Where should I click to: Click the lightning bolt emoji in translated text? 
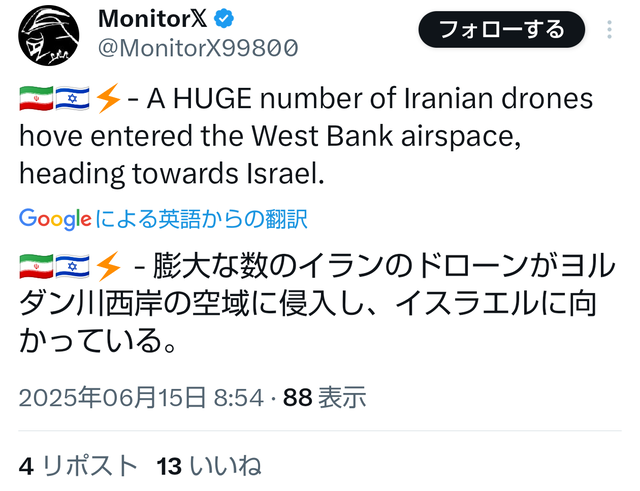coord(108,266)
